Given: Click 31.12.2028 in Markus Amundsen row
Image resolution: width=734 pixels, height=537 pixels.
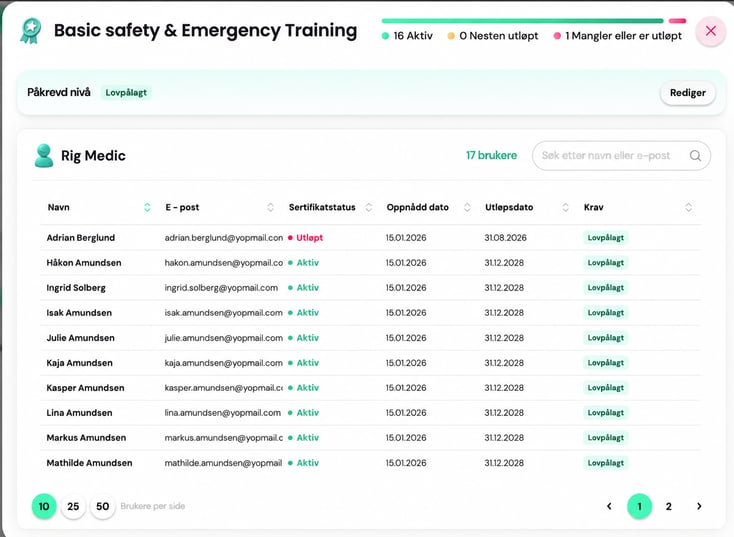Looking at the screenshot, I should coord(504,438).
